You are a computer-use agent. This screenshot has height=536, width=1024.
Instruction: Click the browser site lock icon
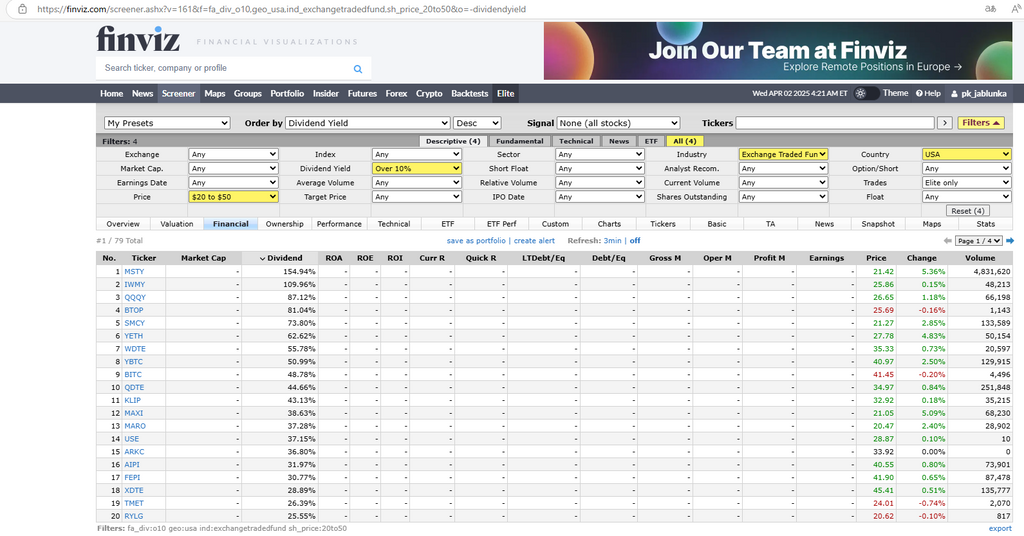24,8
